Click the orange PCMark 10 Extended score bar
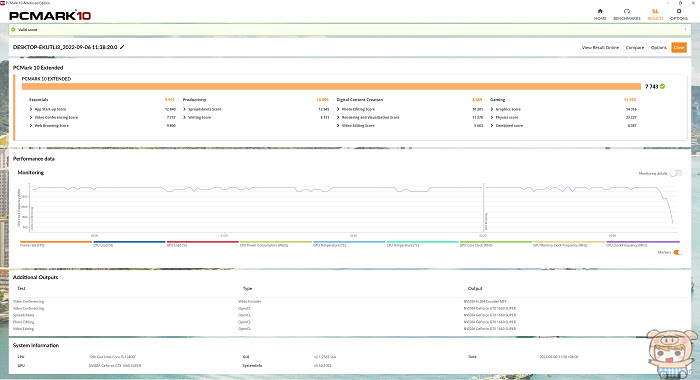This screenshot has height=380, width=700. (331, 86)
